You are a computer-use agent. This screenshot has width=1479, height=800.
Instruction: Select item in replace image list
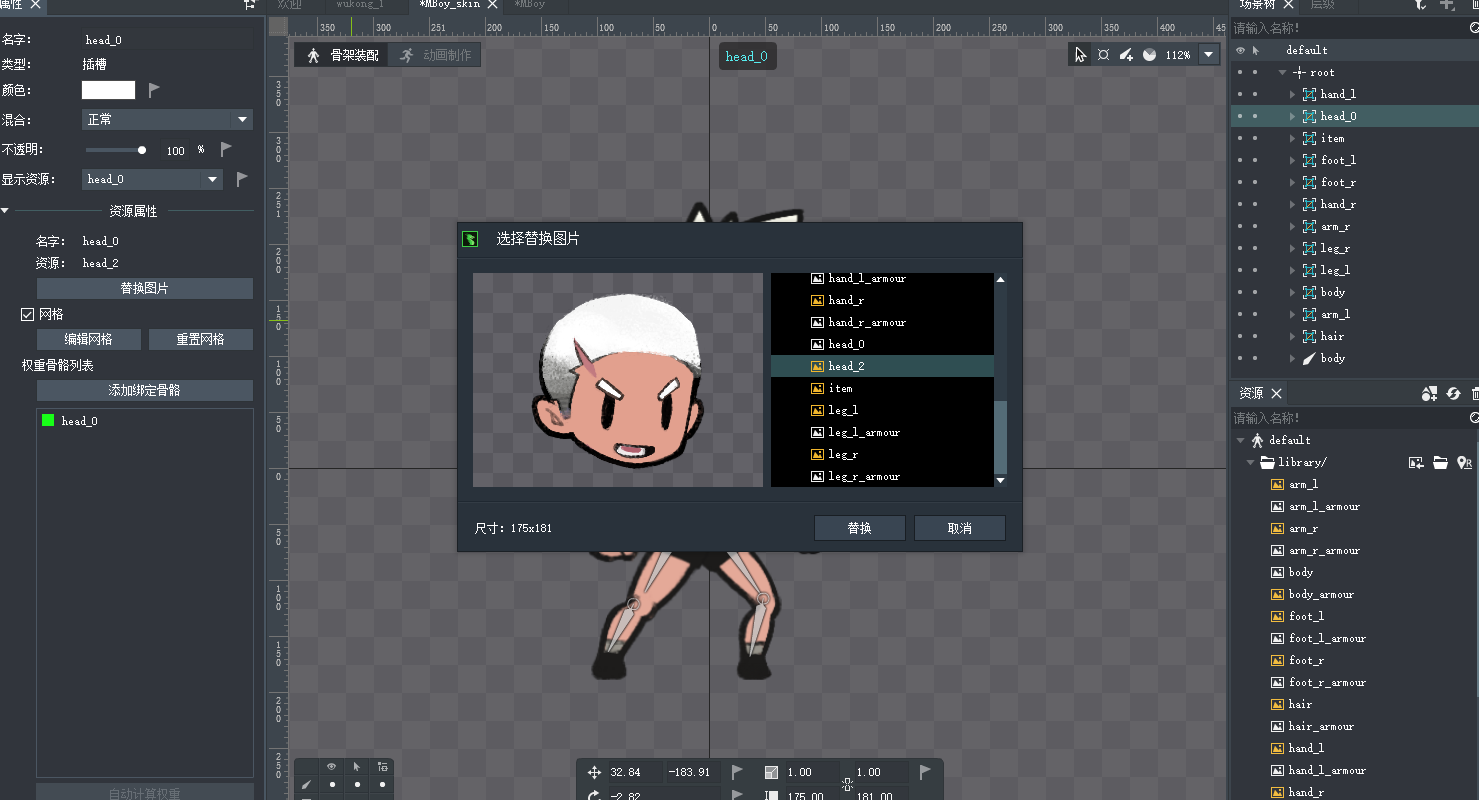click(x=882, y=388)
